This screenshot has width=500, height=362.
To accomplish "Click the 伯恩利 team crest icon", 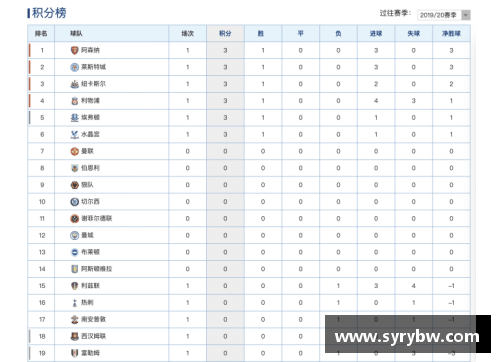I will (x=75, y=168).
